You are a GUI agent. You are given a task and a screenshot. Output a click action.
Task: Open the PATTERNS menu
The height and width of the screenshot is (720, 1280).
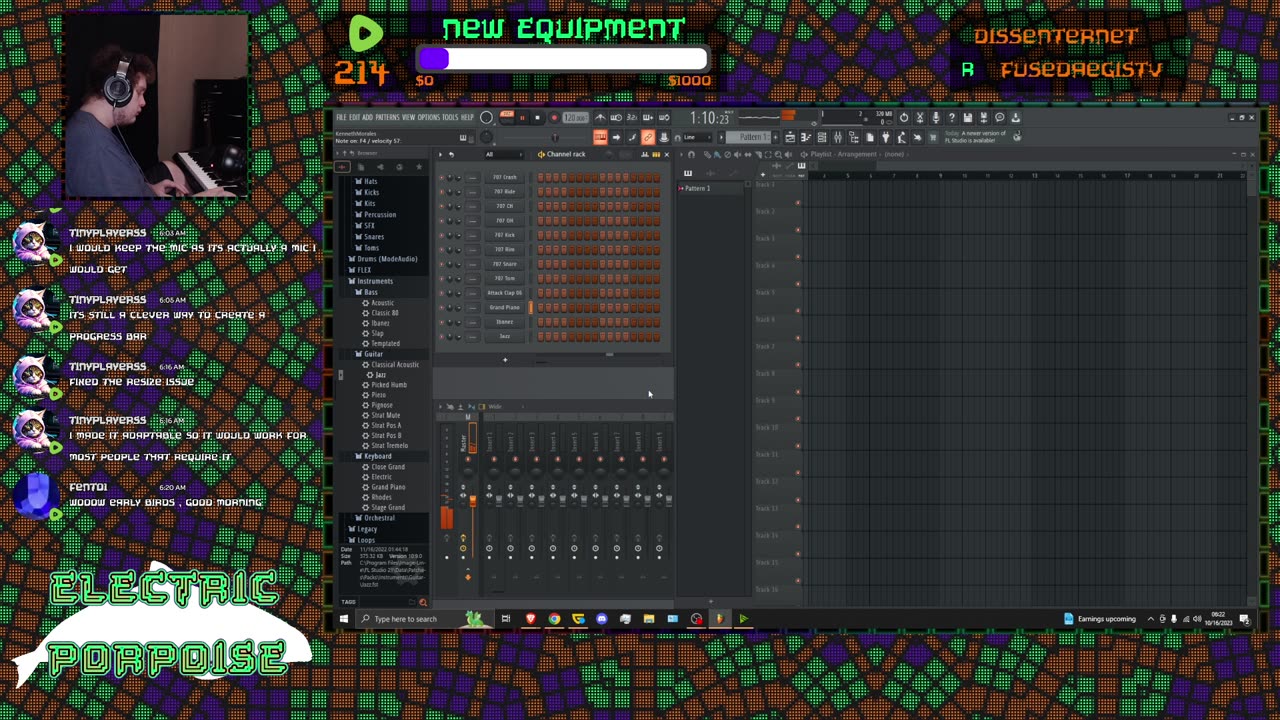[x=387, y=118]
